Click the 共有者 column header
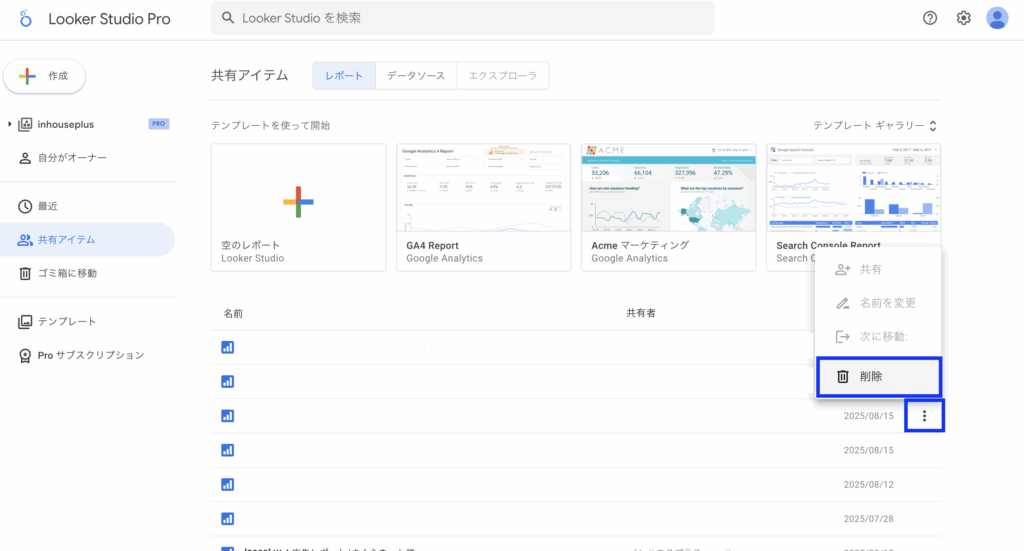 pyautogui.click(x=641, y=313)
